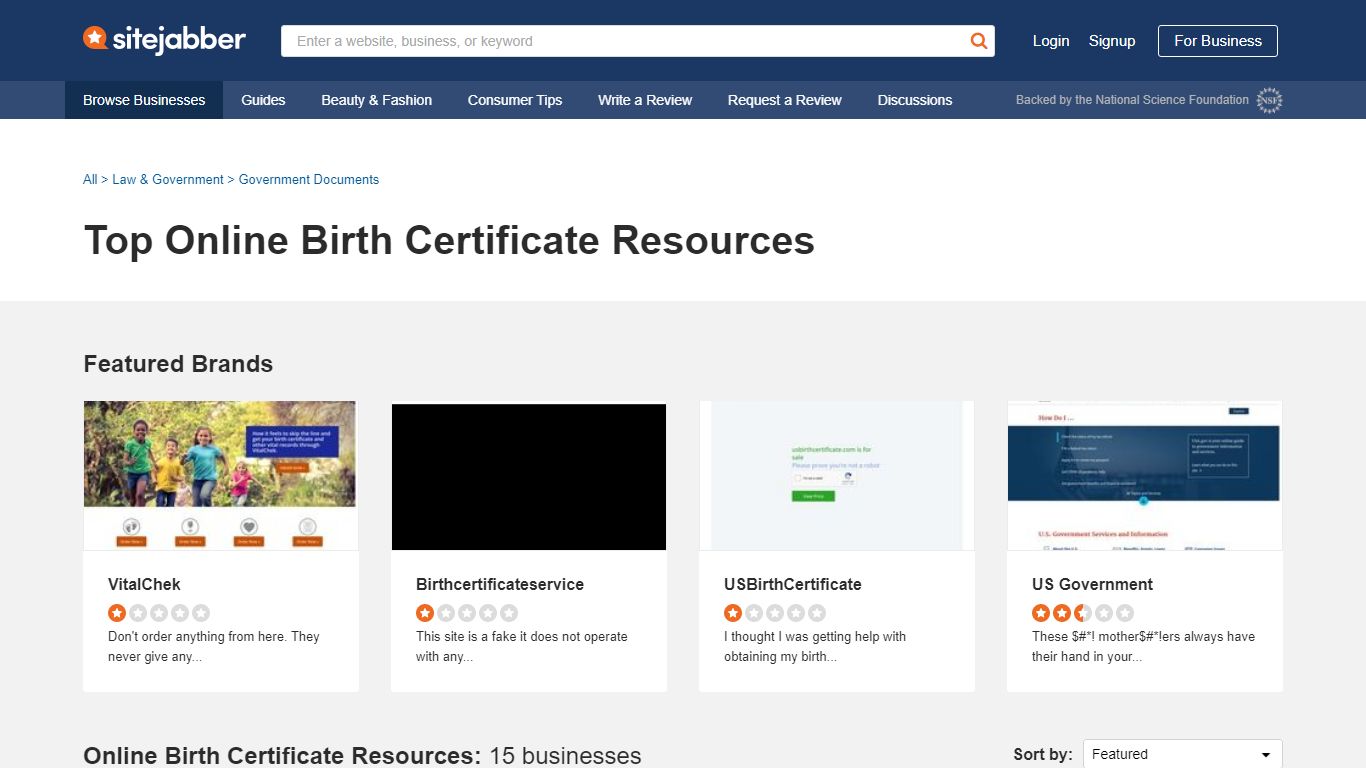Click the US Government brand name
Image resolution: width=1366 pixels, height=768 pixels.
click(x=1092, y=584)
